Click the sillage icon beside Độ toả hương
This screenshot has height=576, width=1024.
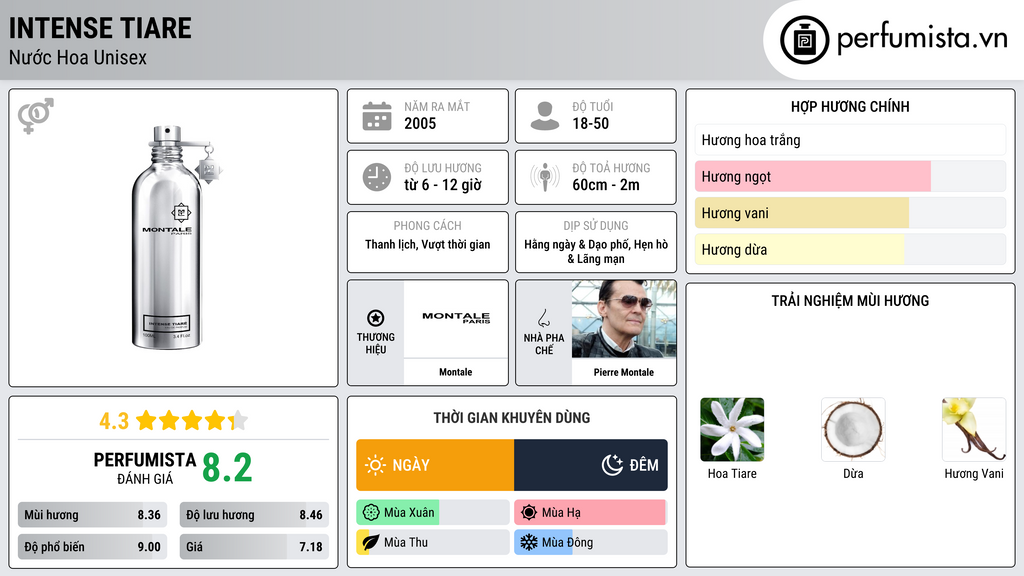[x=544, y=177]
